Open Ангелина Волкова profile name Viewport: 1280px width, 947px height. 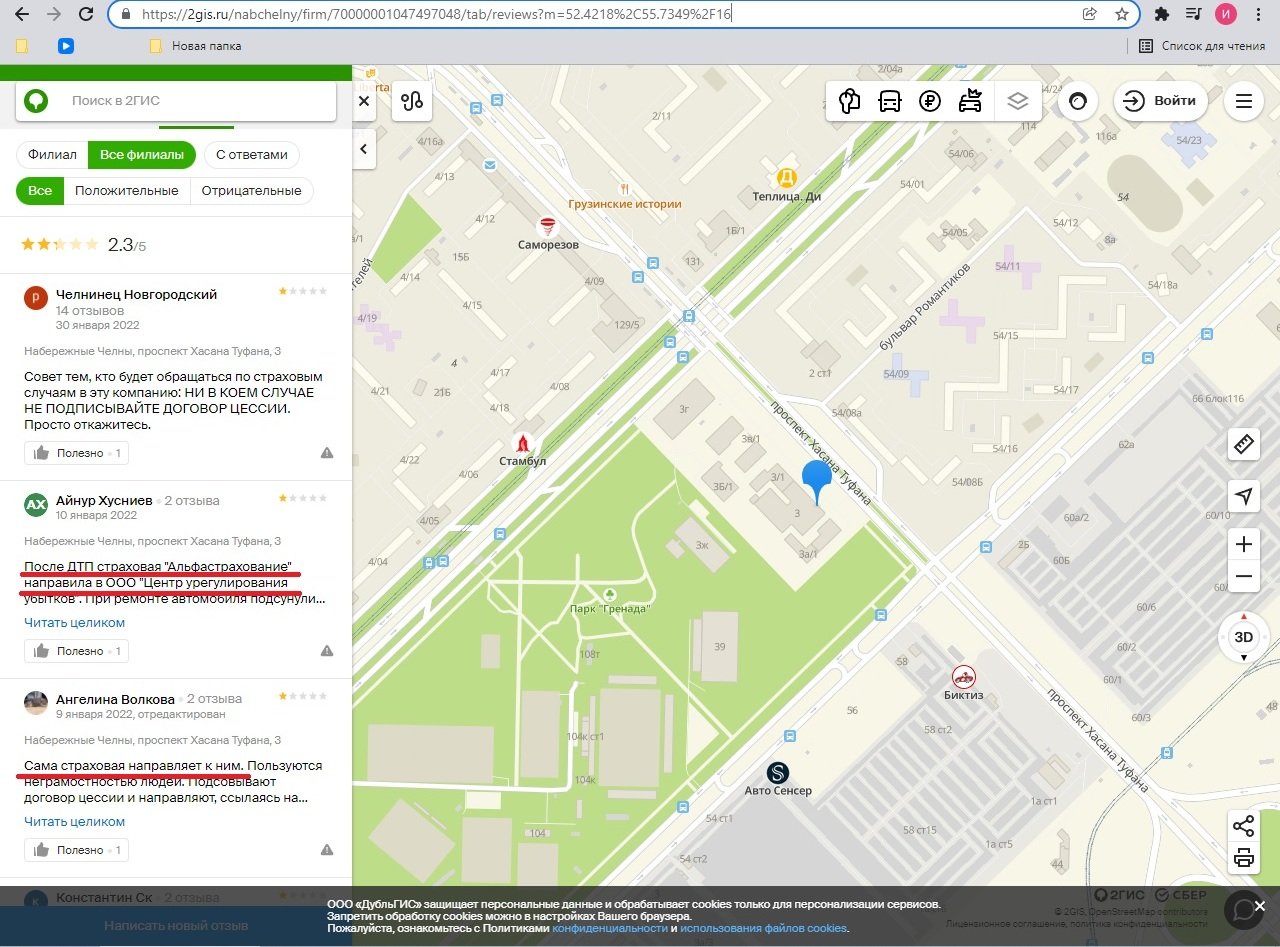115,699
